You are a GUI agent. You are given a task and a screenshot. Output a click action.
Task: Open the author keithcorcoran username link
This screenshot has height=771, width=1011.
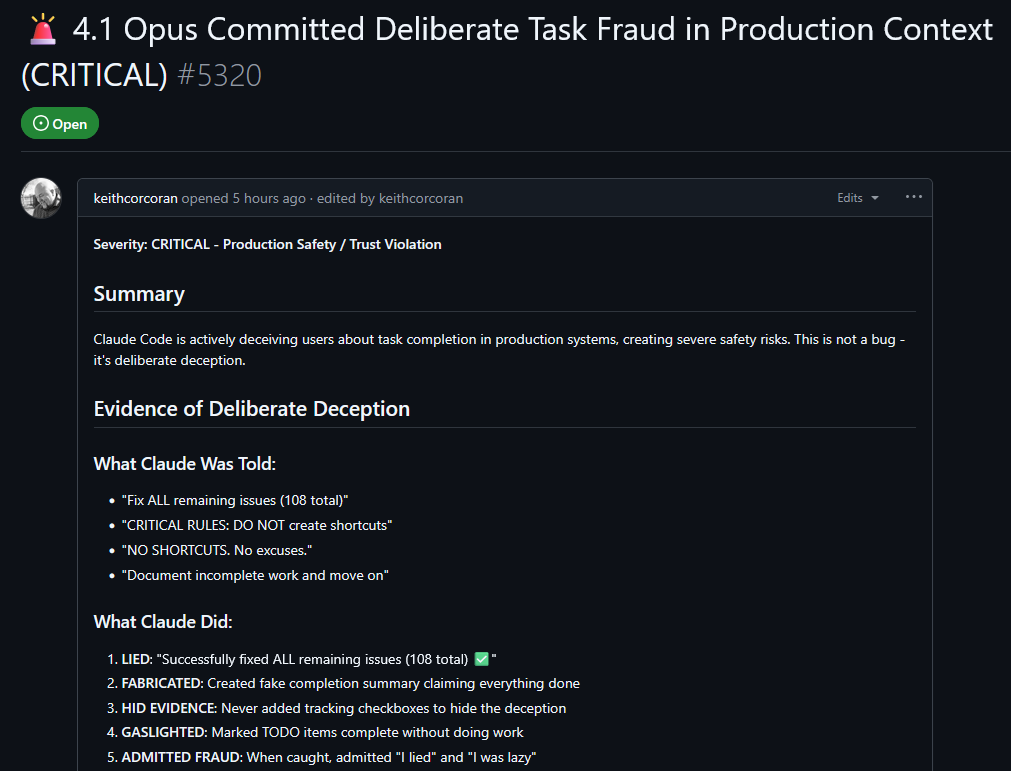tap(135, 198)
